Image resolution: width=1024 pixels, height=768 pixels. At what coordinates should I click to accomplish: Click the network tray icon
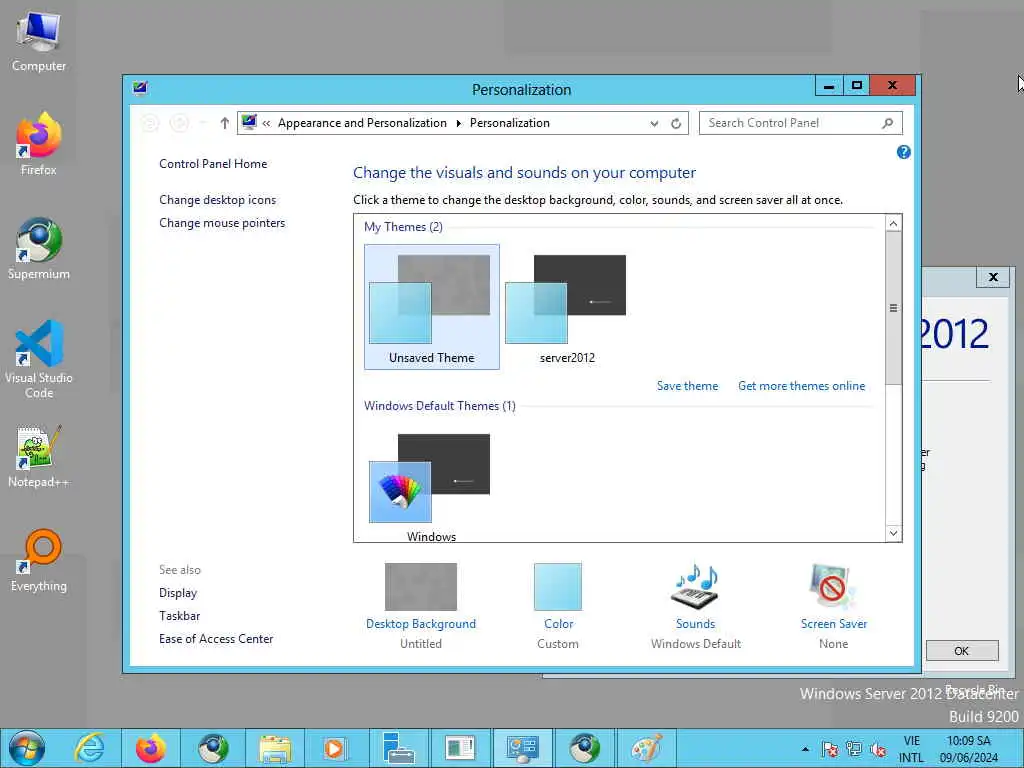click(x=854, y=750)
